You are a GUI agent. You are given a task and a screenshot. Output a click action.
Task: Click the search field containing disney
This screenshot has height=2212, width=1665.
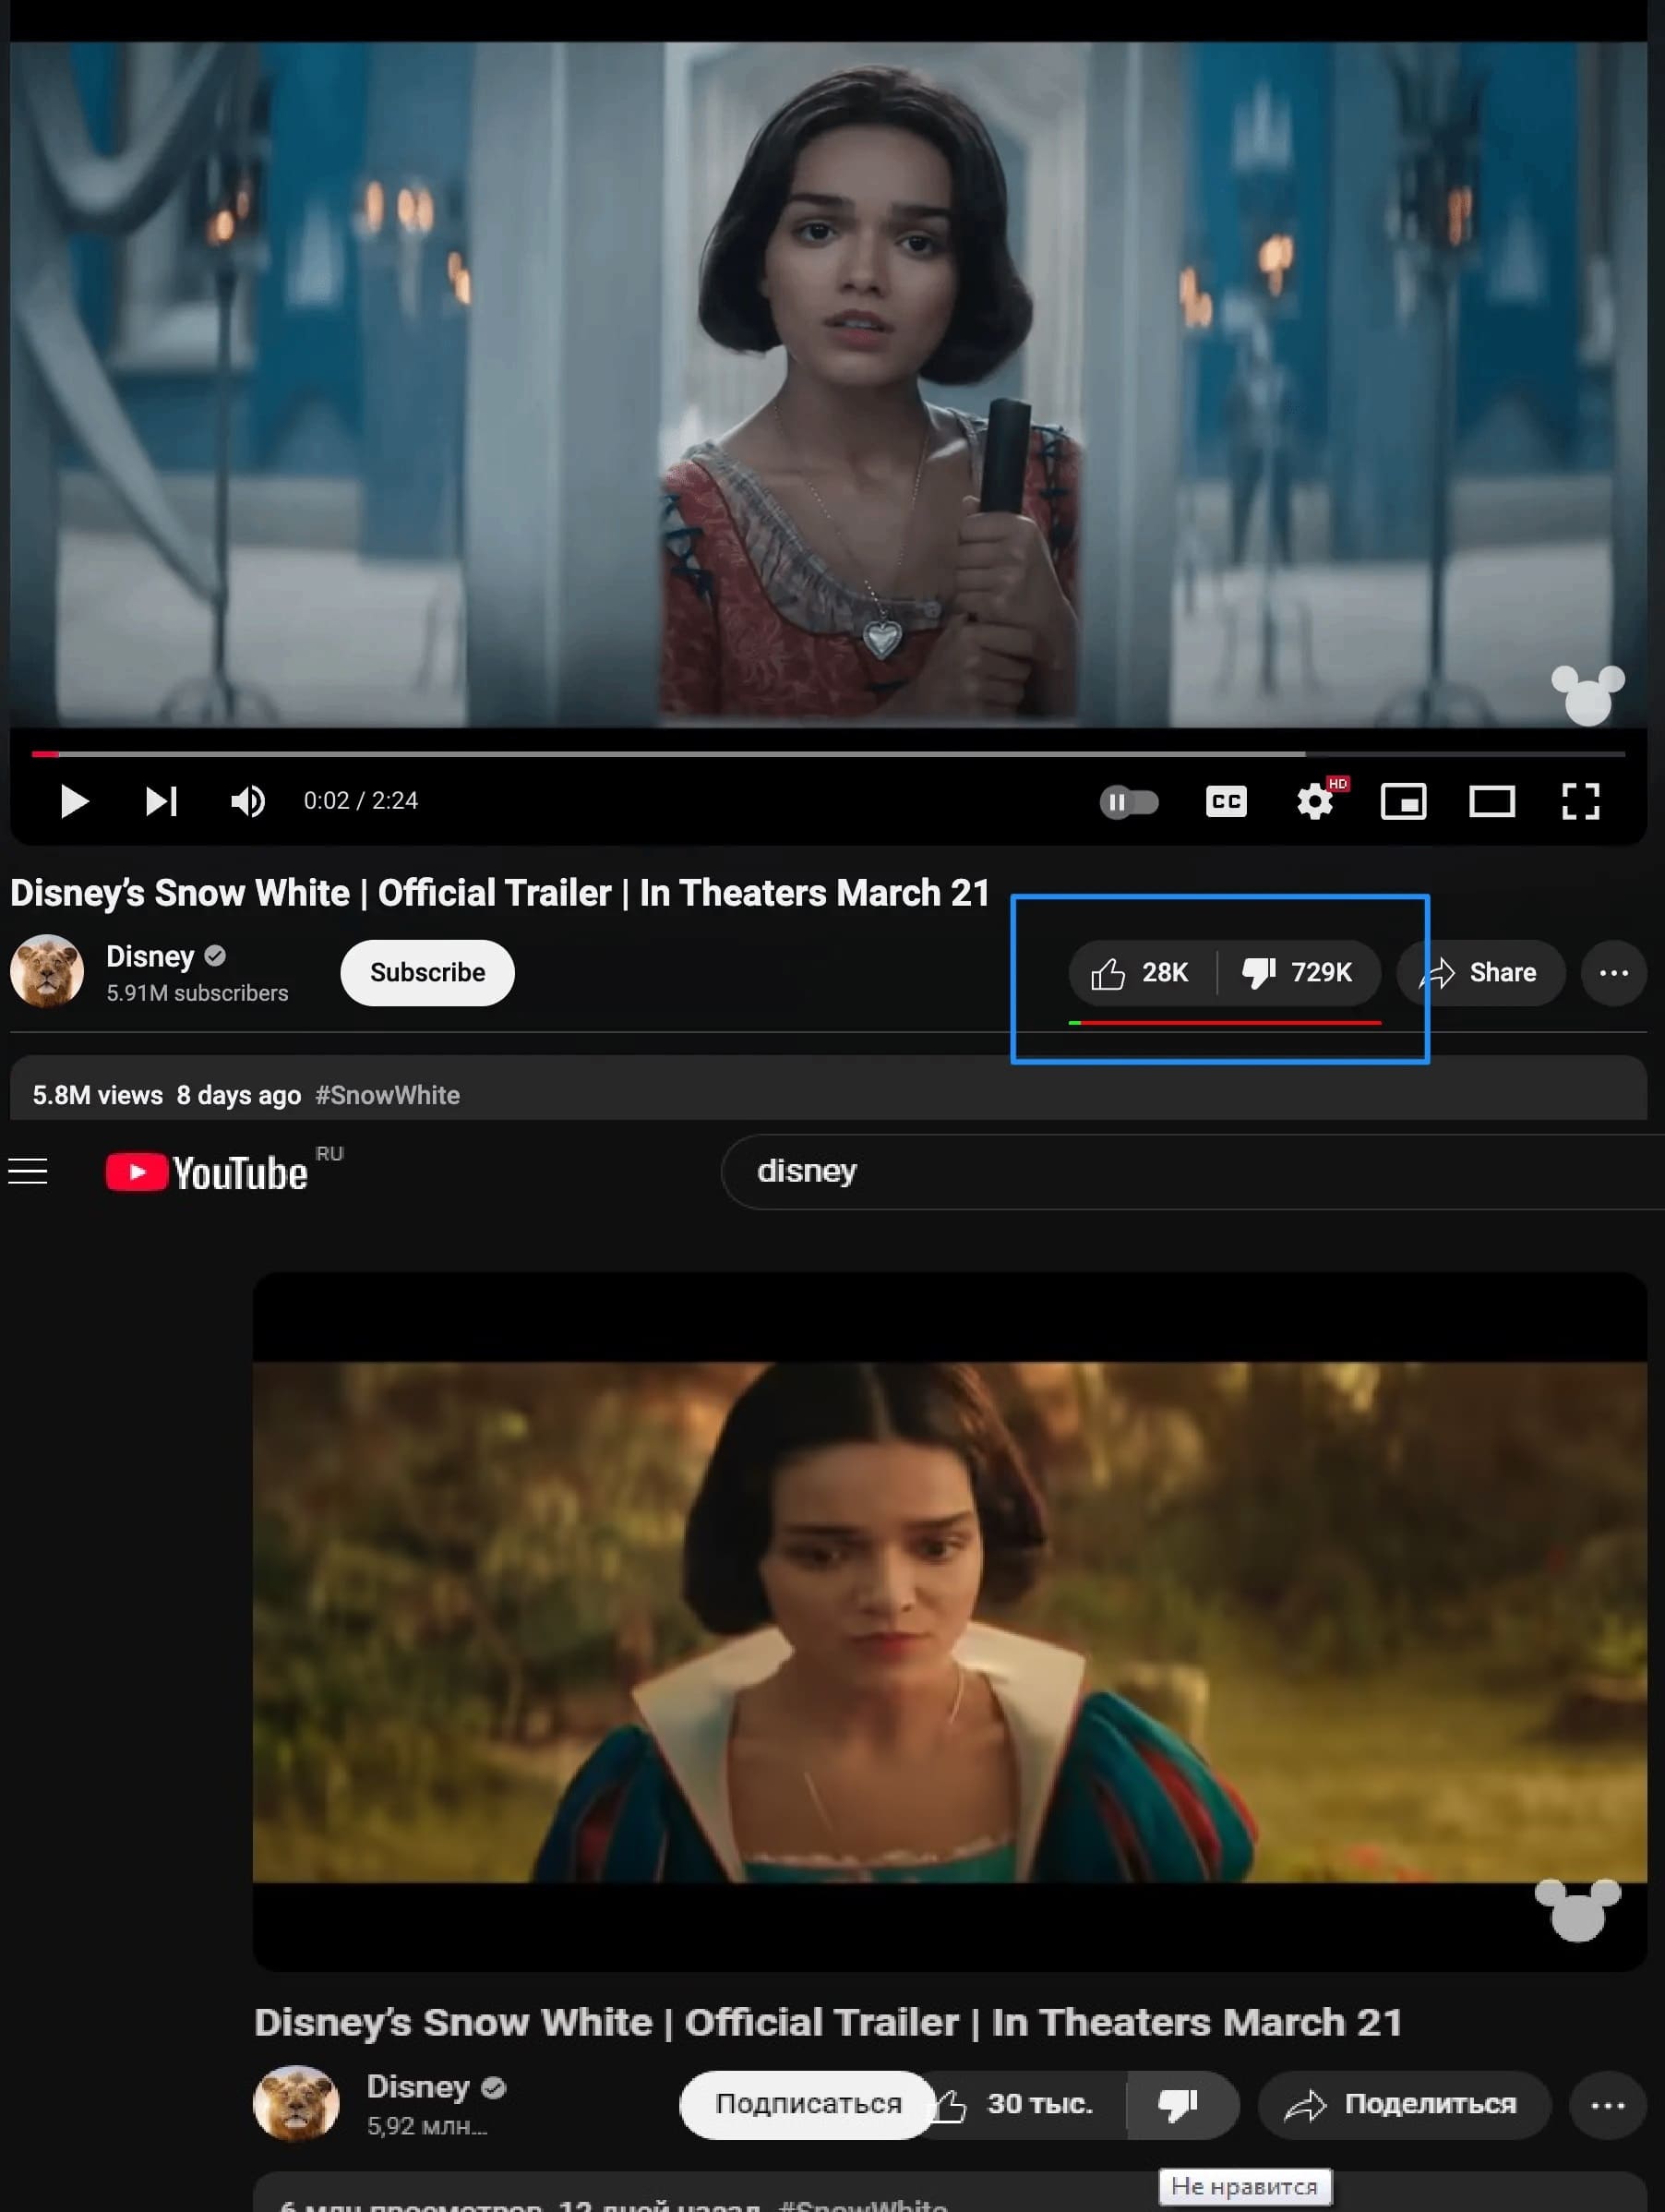[x=1192, y=1171]
